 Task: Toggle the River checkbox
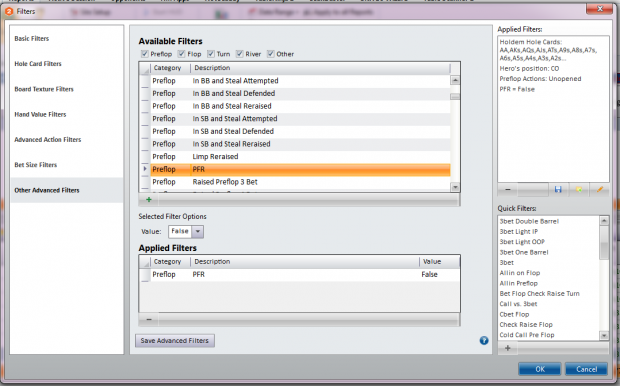click(240, 54)
